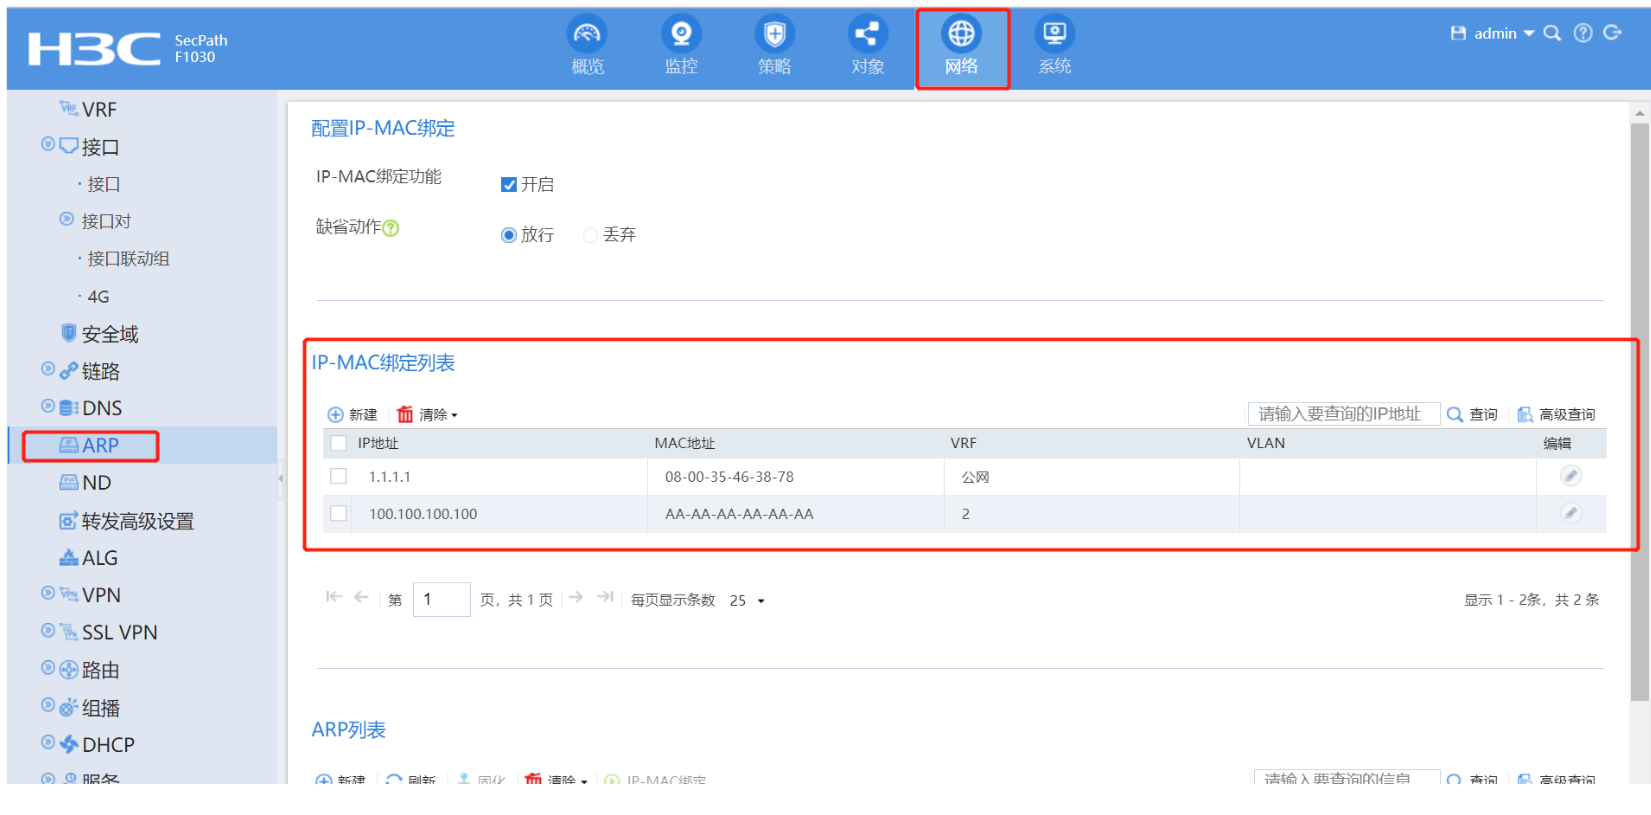
Task: Select 4G in the sidebar
Action: click(x=98, y=297)
